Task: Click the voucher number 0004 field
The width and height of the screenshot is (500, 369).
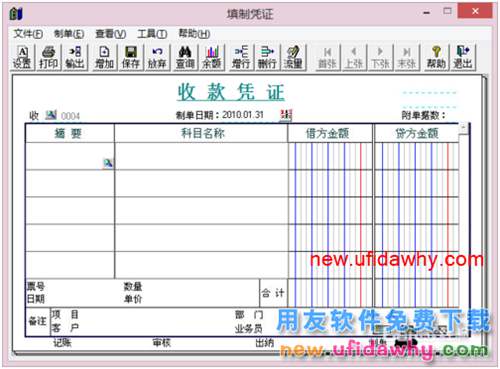Action: point(71,116)
